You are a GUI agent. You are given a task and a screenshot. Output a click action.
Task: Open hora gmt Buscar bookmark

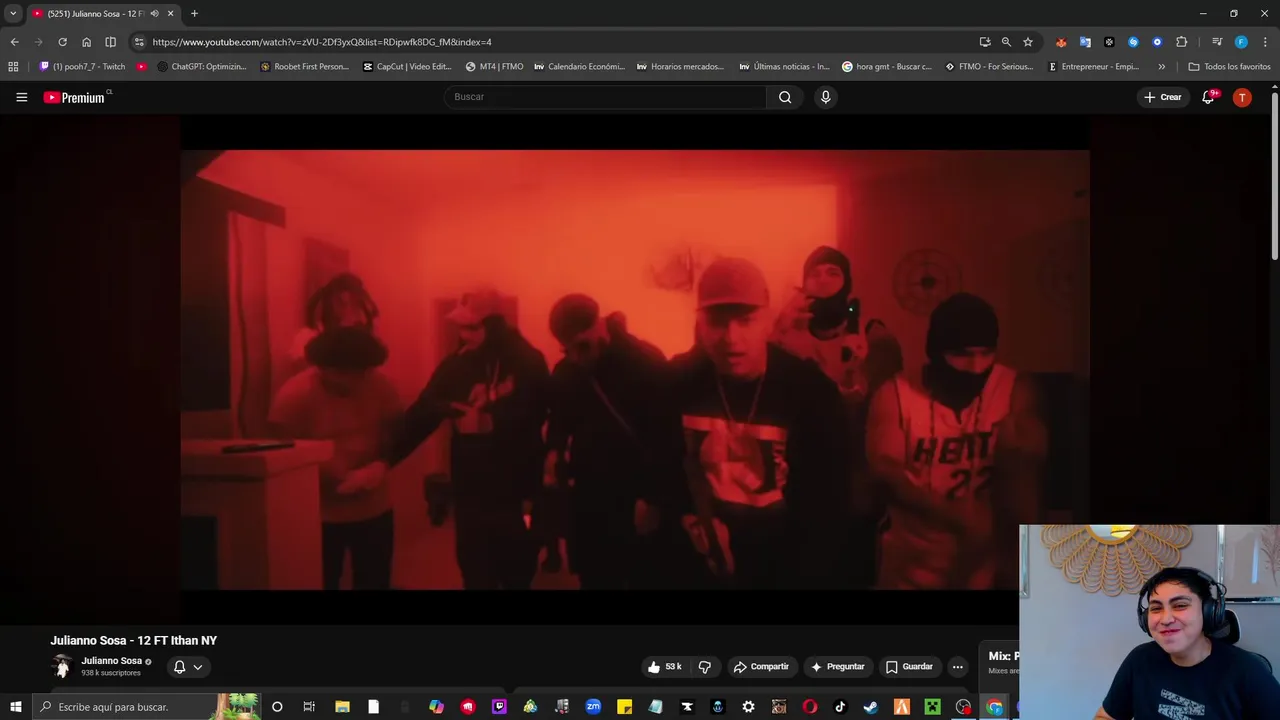point(887,67)
